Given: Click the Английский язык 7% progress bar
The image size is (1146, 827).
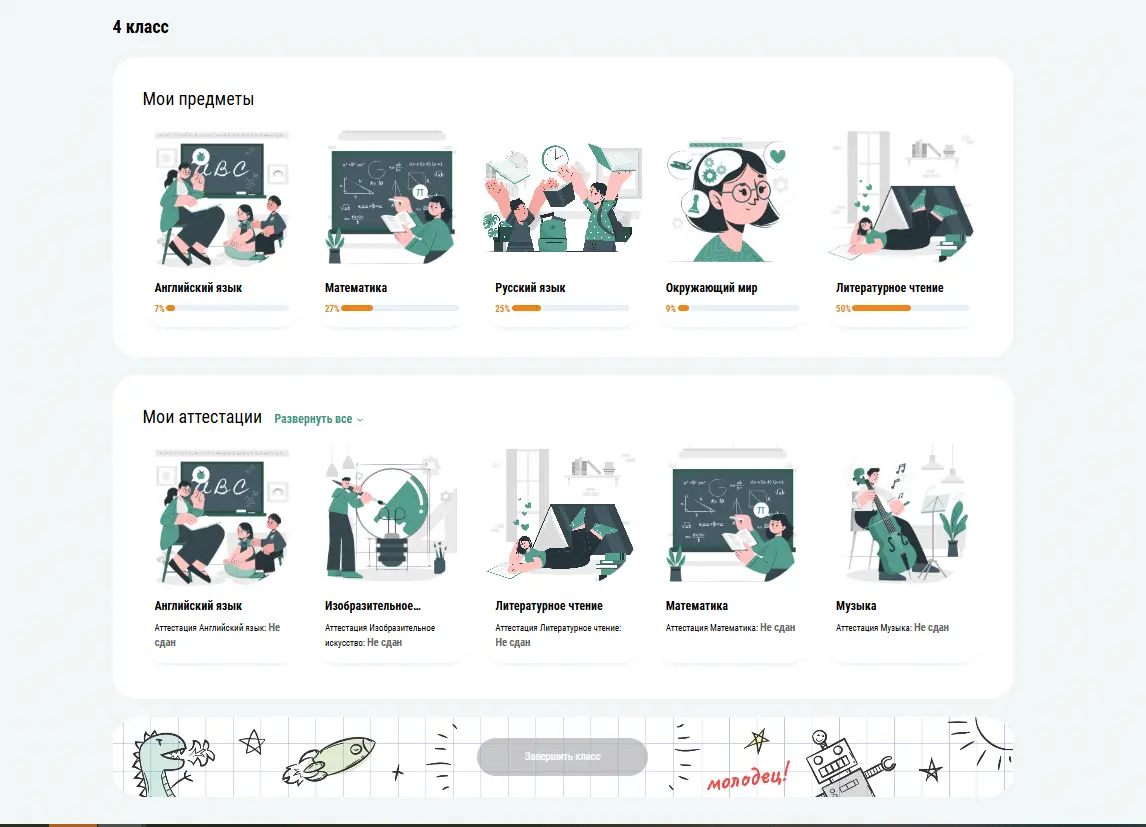Looking at the screenshot, I should [x=227, y=308].
